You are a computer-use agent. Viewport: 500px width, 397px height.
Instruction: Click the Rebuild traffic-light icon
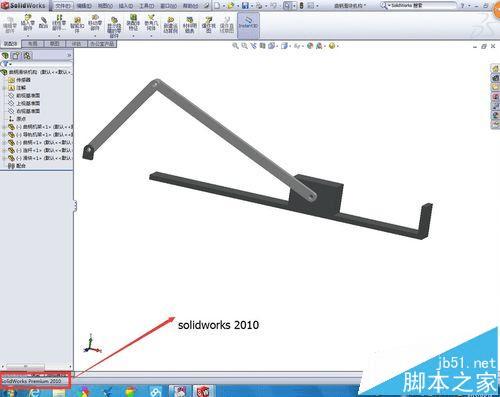click(302, 6)
